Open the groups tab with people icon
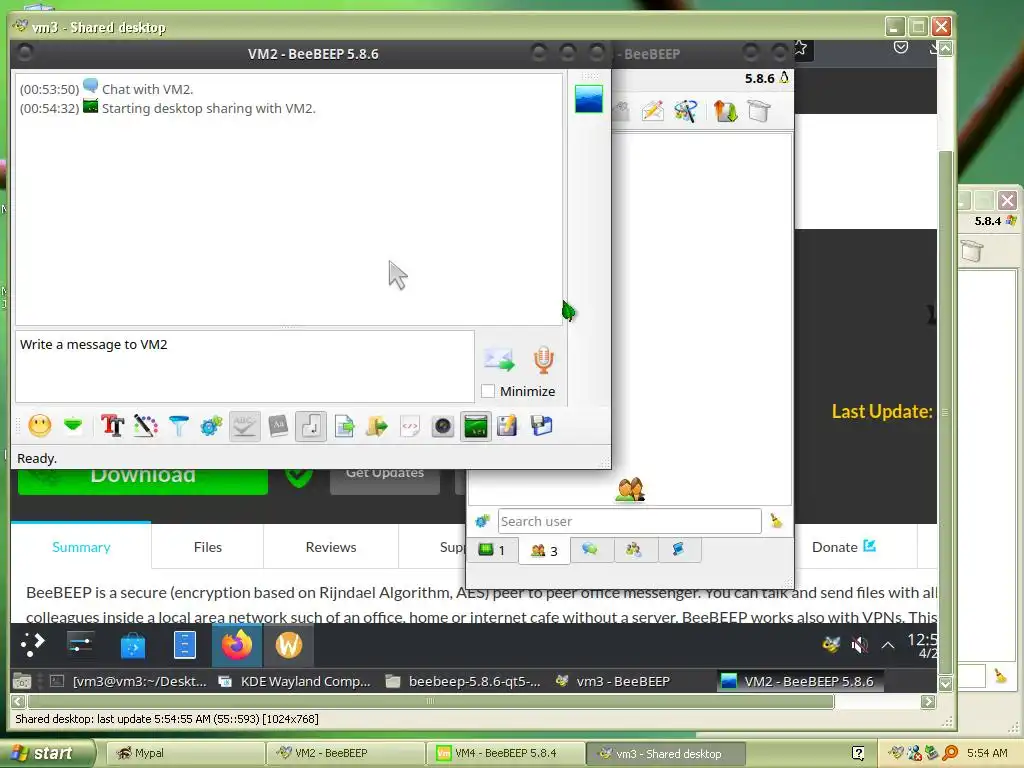This screenshot has width=1024, height=768. point(633,549)
